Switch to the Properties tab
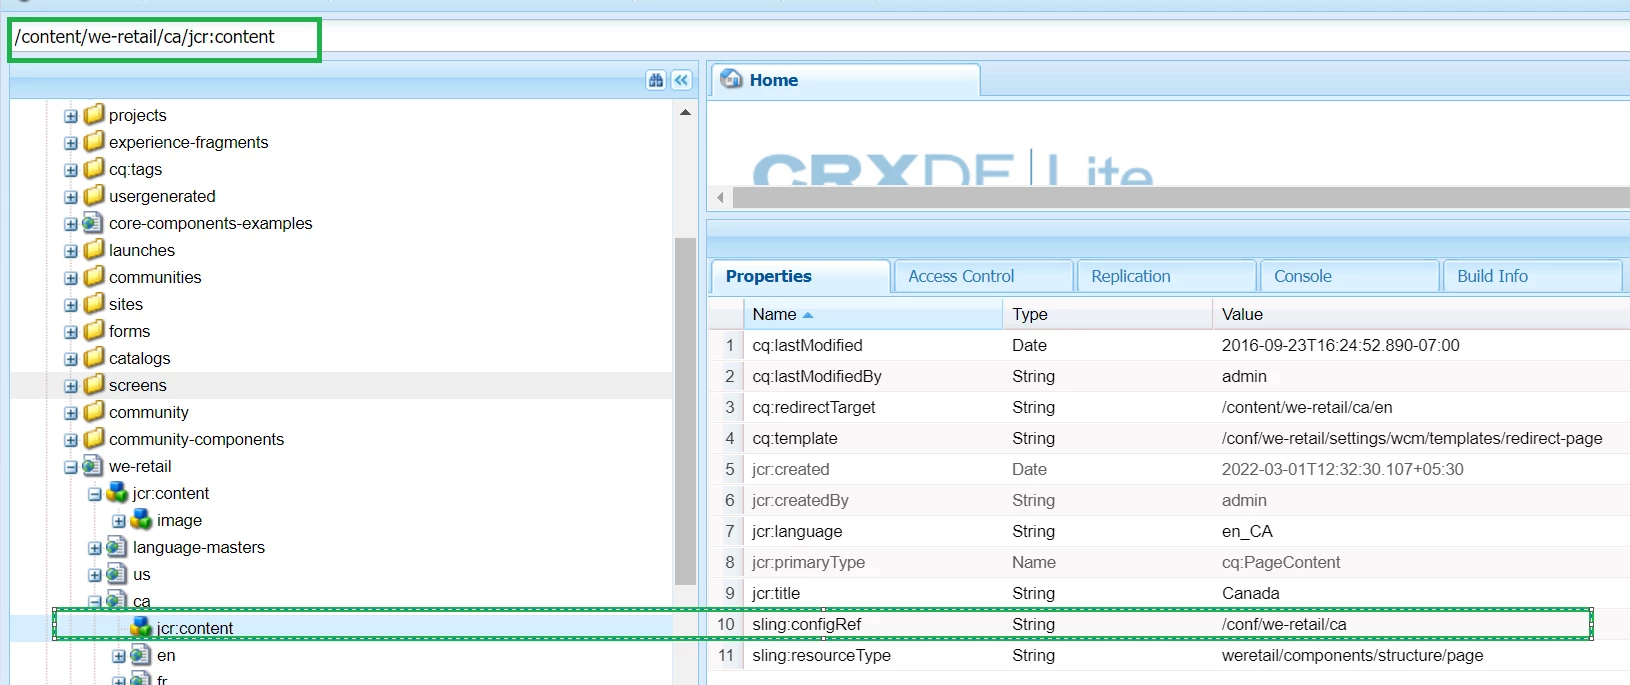Viewport: 1630px width, 685px height. pyautogui.click(x=800, y=276)
